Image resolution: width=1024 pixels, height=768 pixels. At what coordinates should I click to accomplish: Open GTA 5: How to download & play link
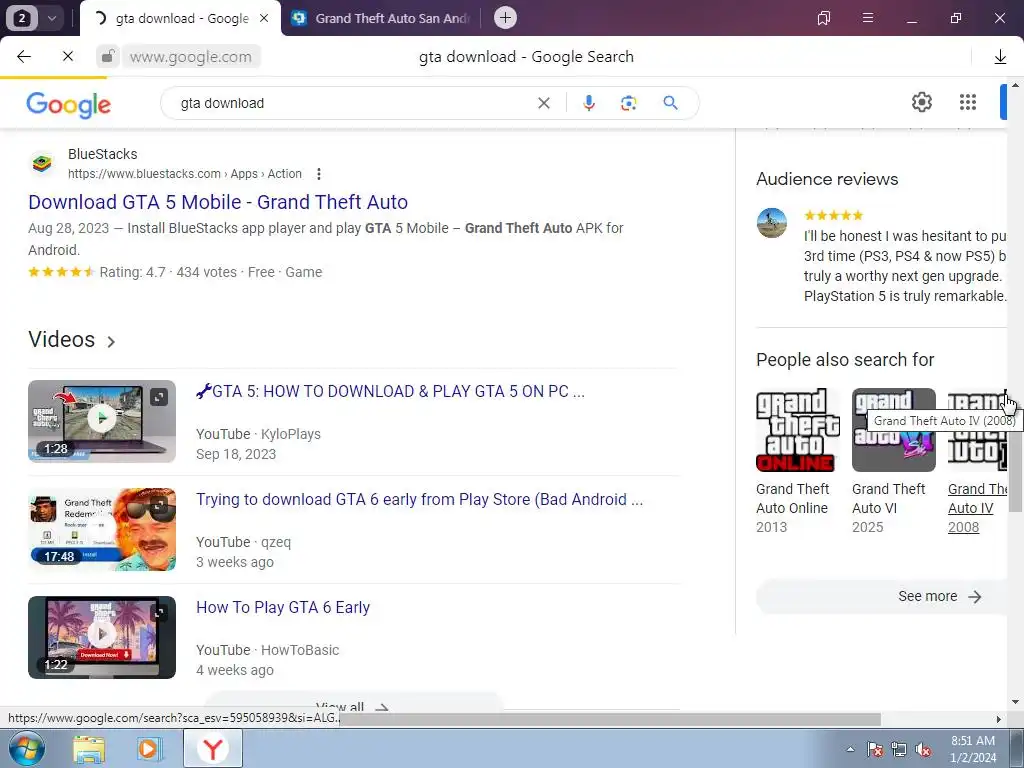tap(391, 391)
